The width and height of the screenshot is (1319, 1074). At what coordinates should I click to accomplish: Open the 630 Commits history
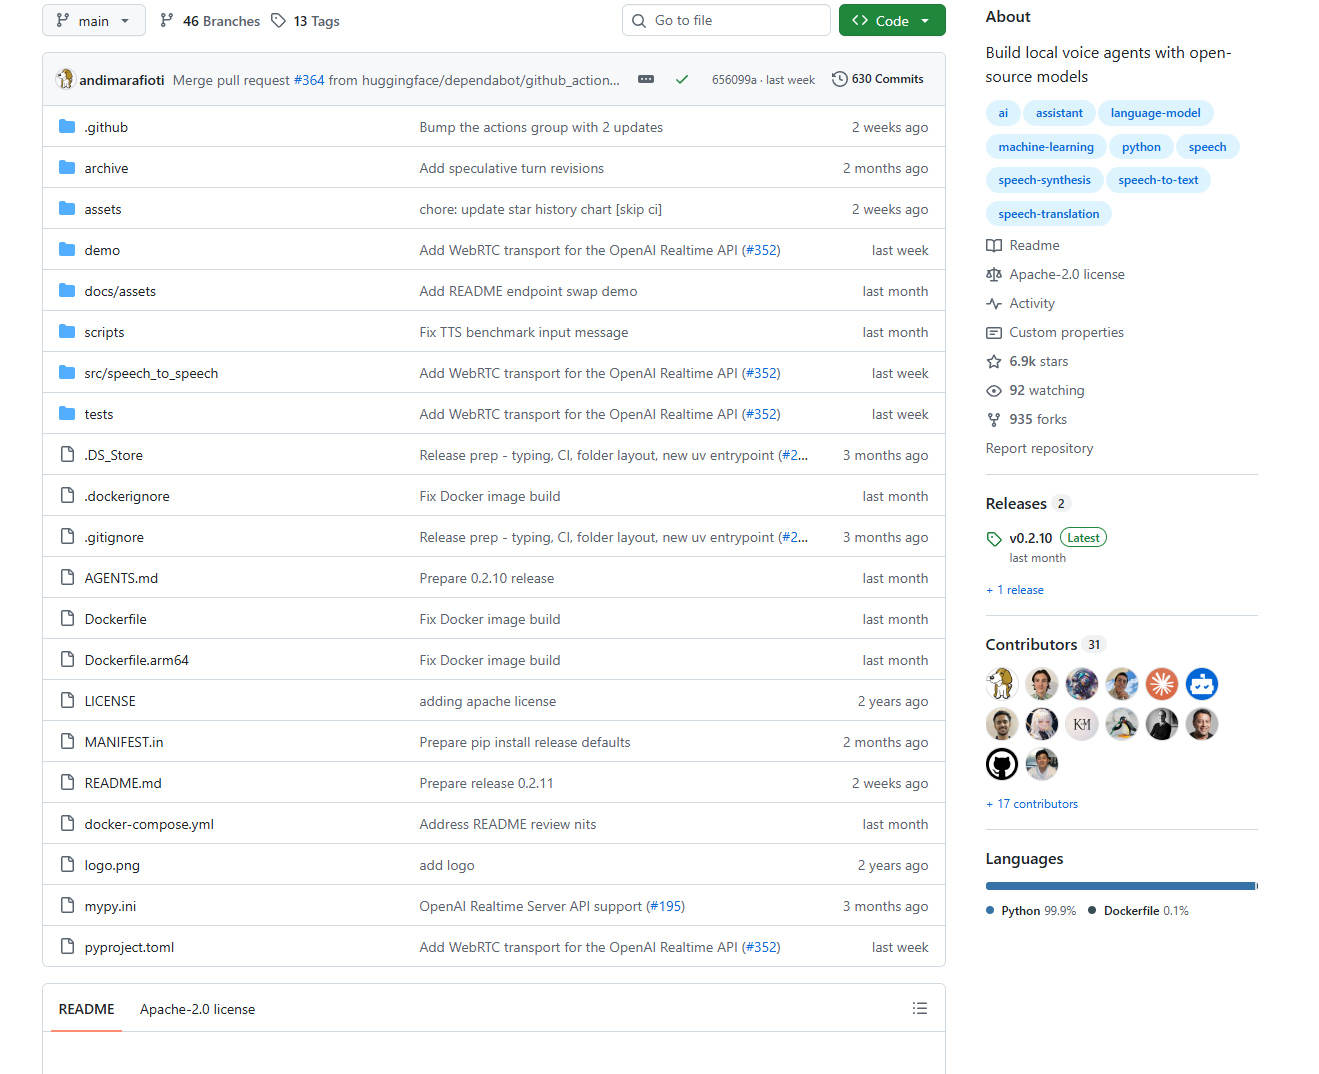878,79
